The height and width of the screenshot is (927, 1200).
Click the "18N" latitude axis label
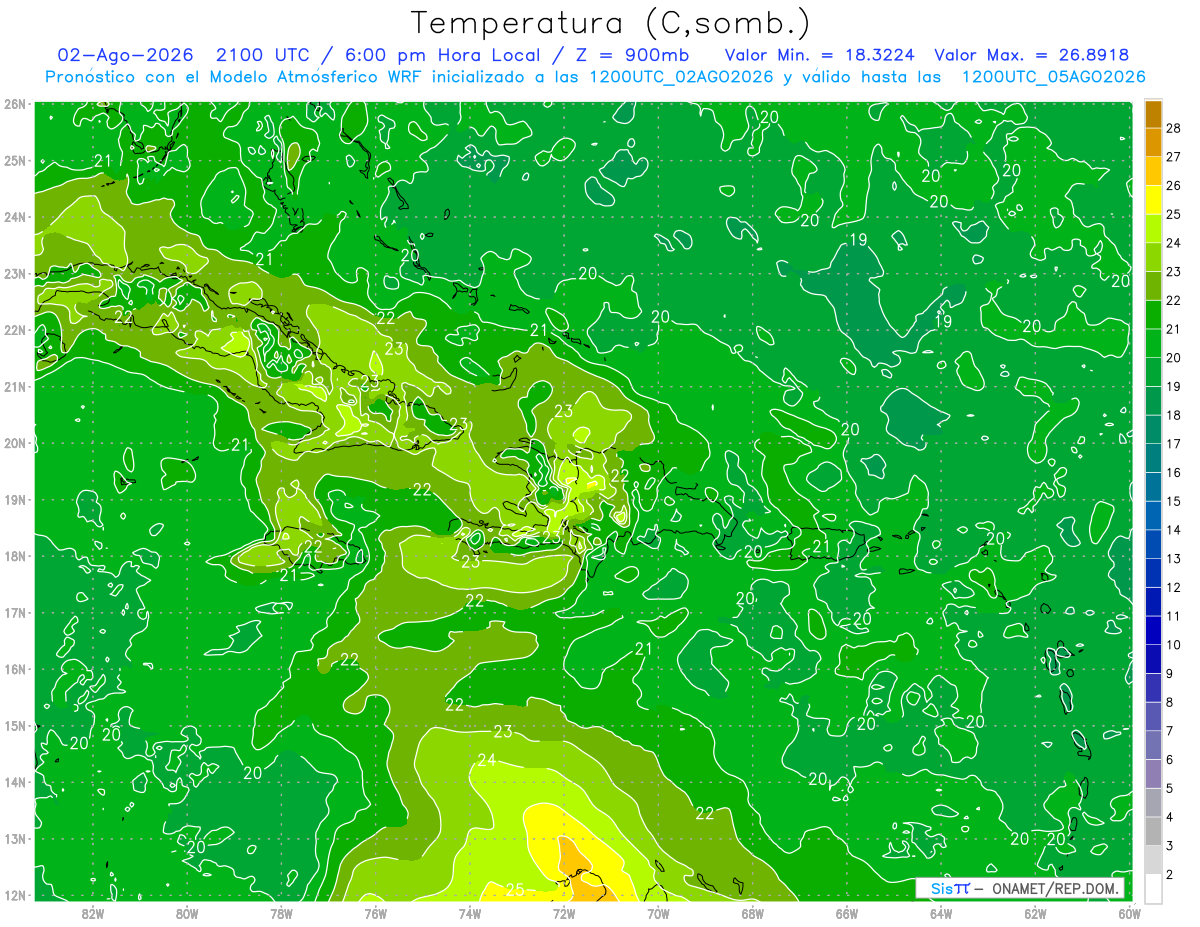(x=15, y=556)
